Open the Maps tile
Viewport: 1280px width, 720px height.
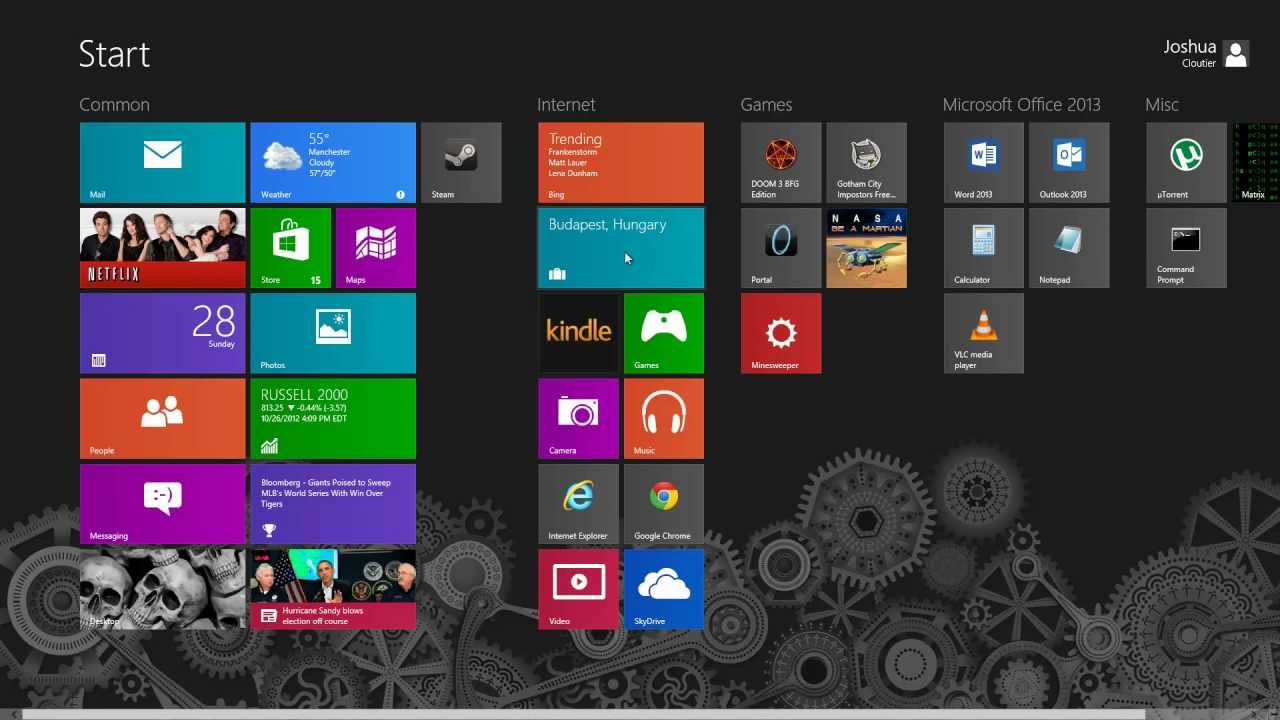(376, 248)
